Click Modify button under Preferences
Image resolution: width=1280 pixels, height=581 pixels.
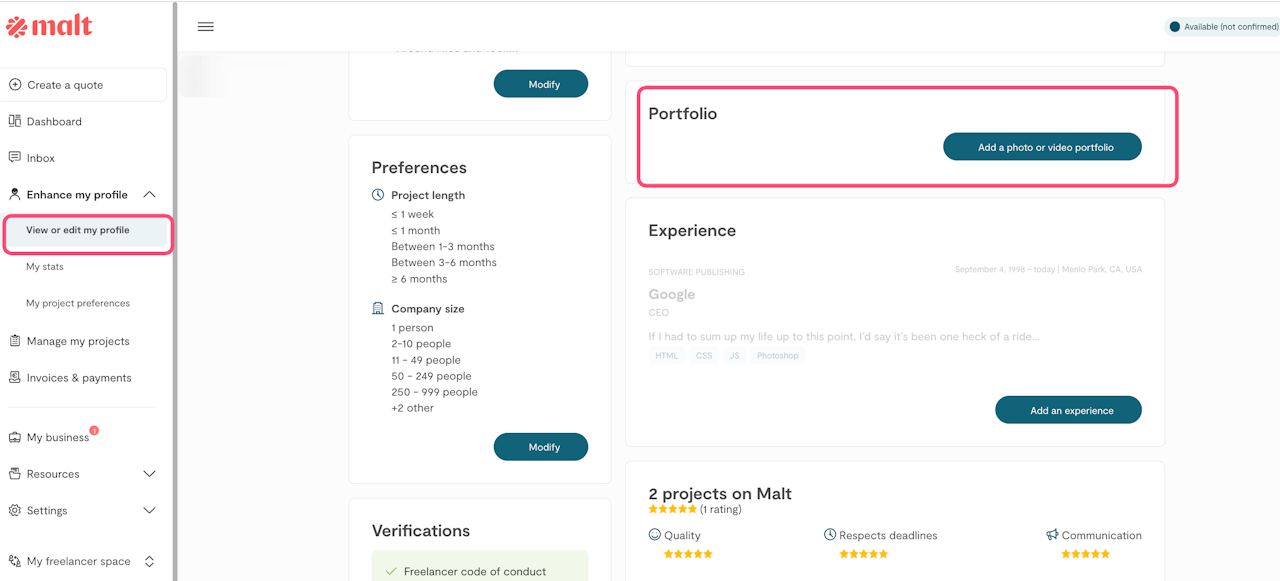click(x=541, y=447)
